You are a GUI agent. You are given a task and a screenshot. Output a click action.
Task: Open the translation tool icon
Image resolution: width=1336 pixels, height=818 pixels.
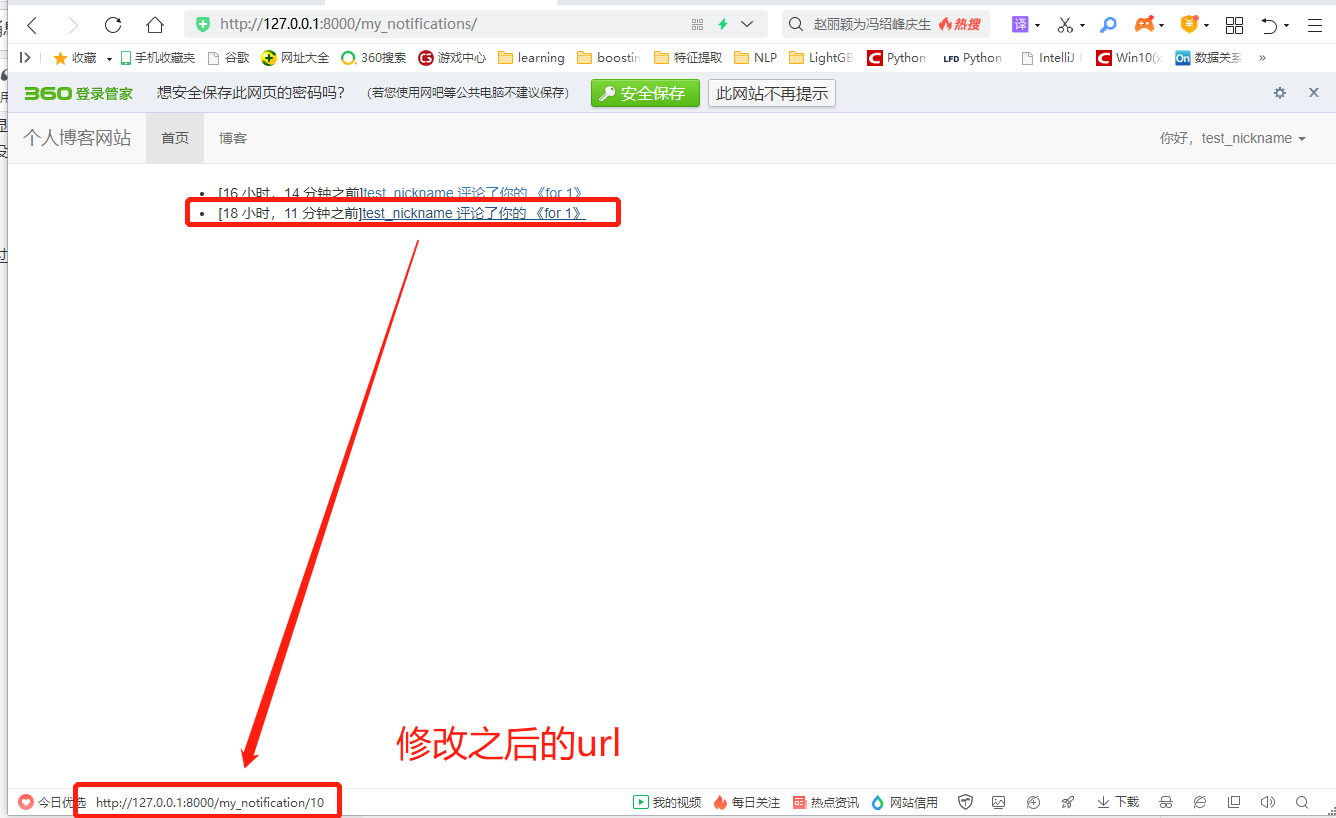[x=1021, y=25]
